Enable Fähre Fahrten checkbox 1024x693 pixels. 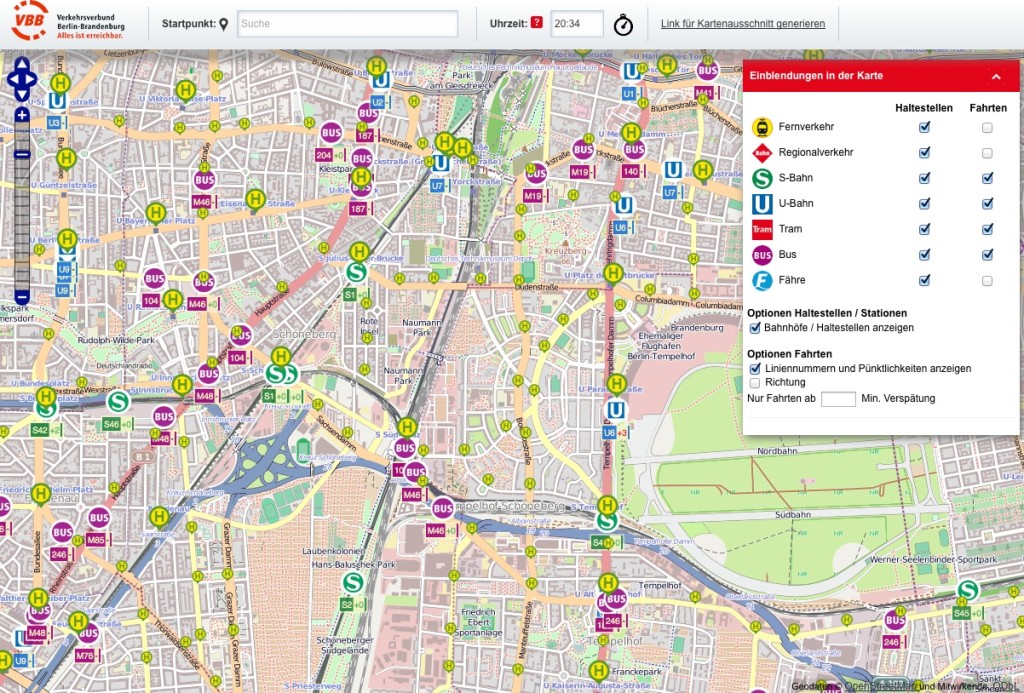pos(987,280)
